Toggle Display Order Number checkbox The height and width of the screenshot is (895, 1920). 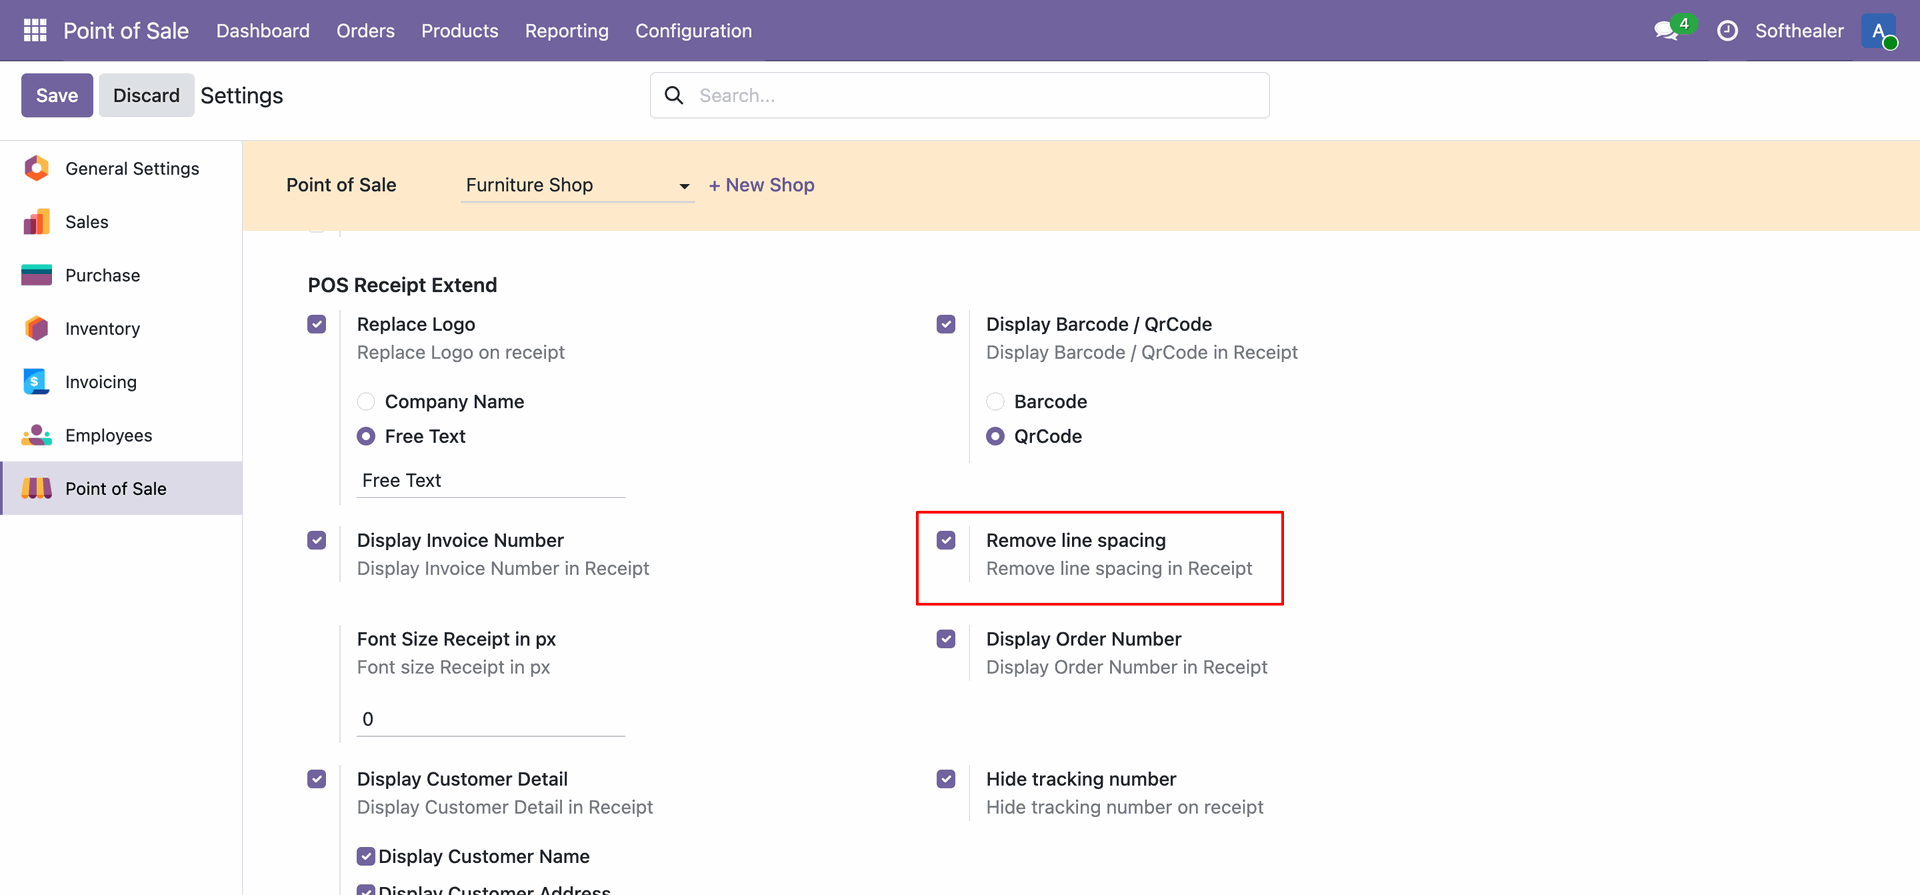tap(946, 639)
